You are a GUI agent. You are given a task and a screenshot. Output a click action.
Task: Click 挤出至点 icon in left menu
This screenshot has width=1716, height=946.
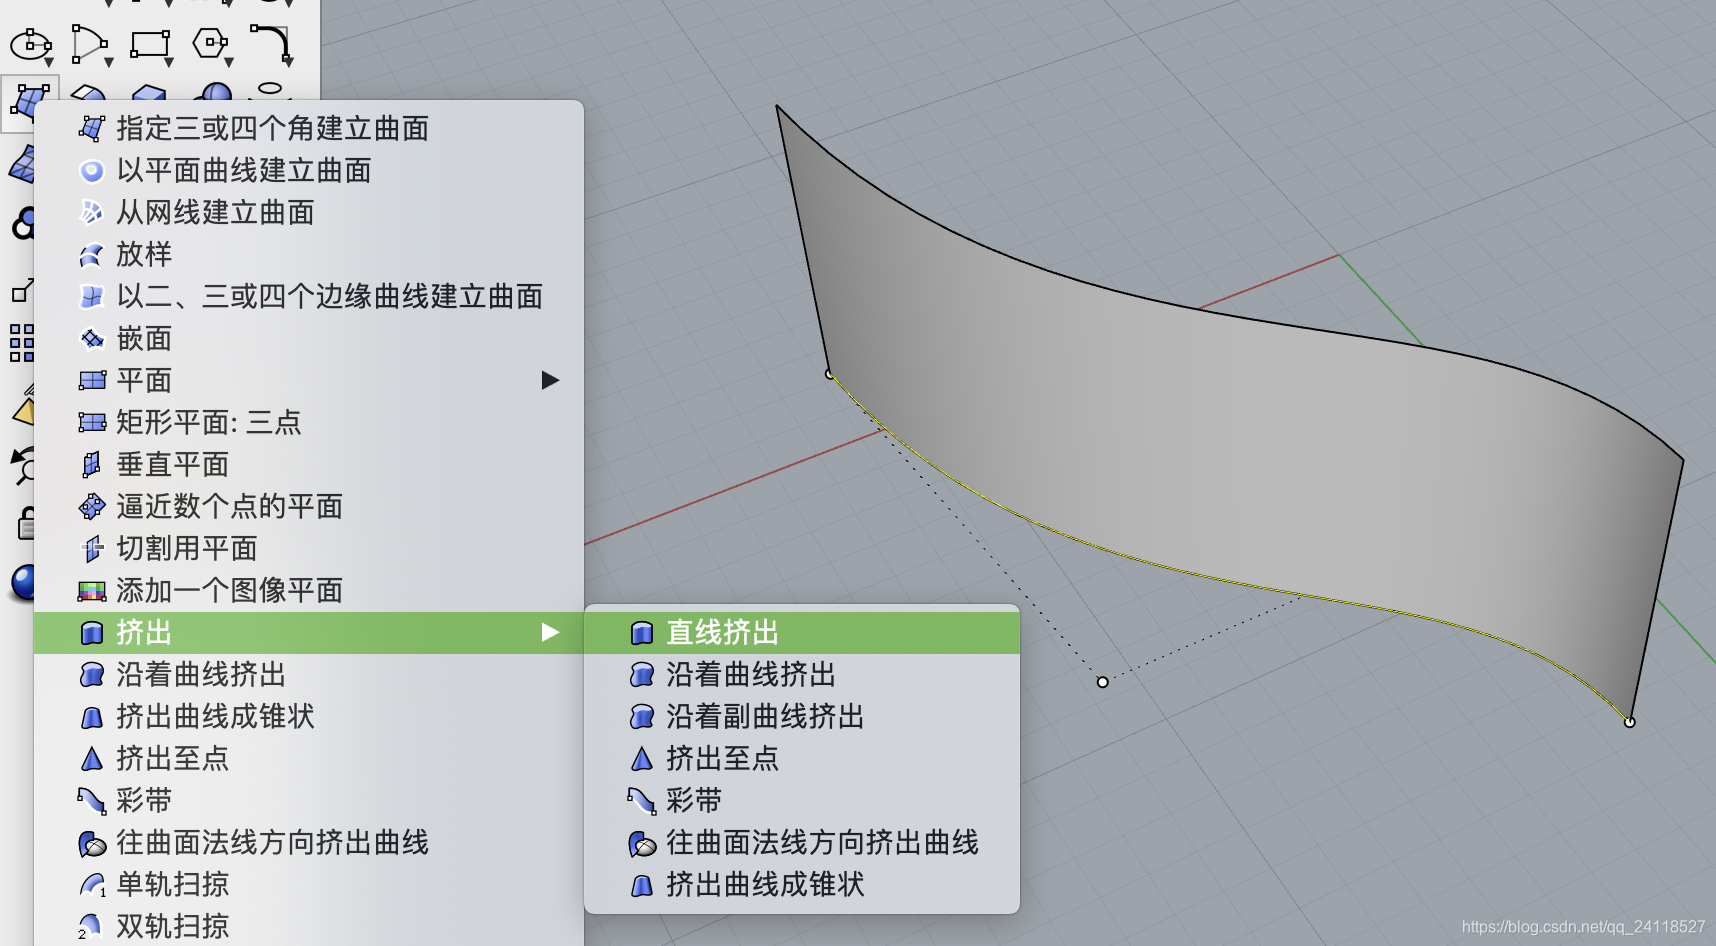click(92, 759)
